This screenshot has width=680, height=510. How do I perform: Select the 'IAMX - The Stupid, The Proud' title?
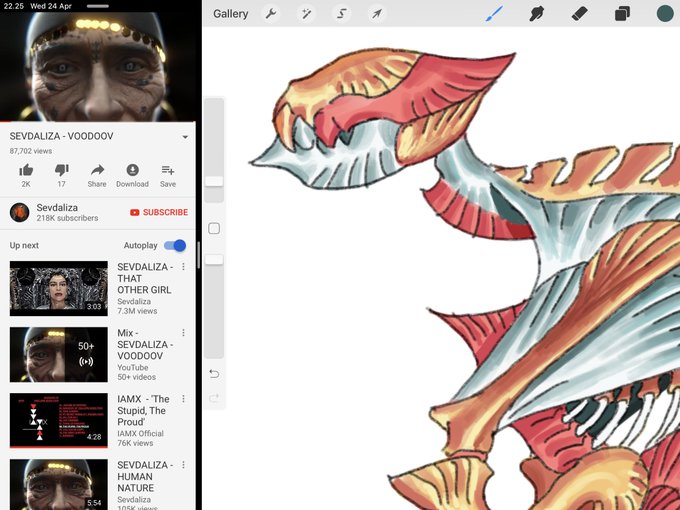144,410
